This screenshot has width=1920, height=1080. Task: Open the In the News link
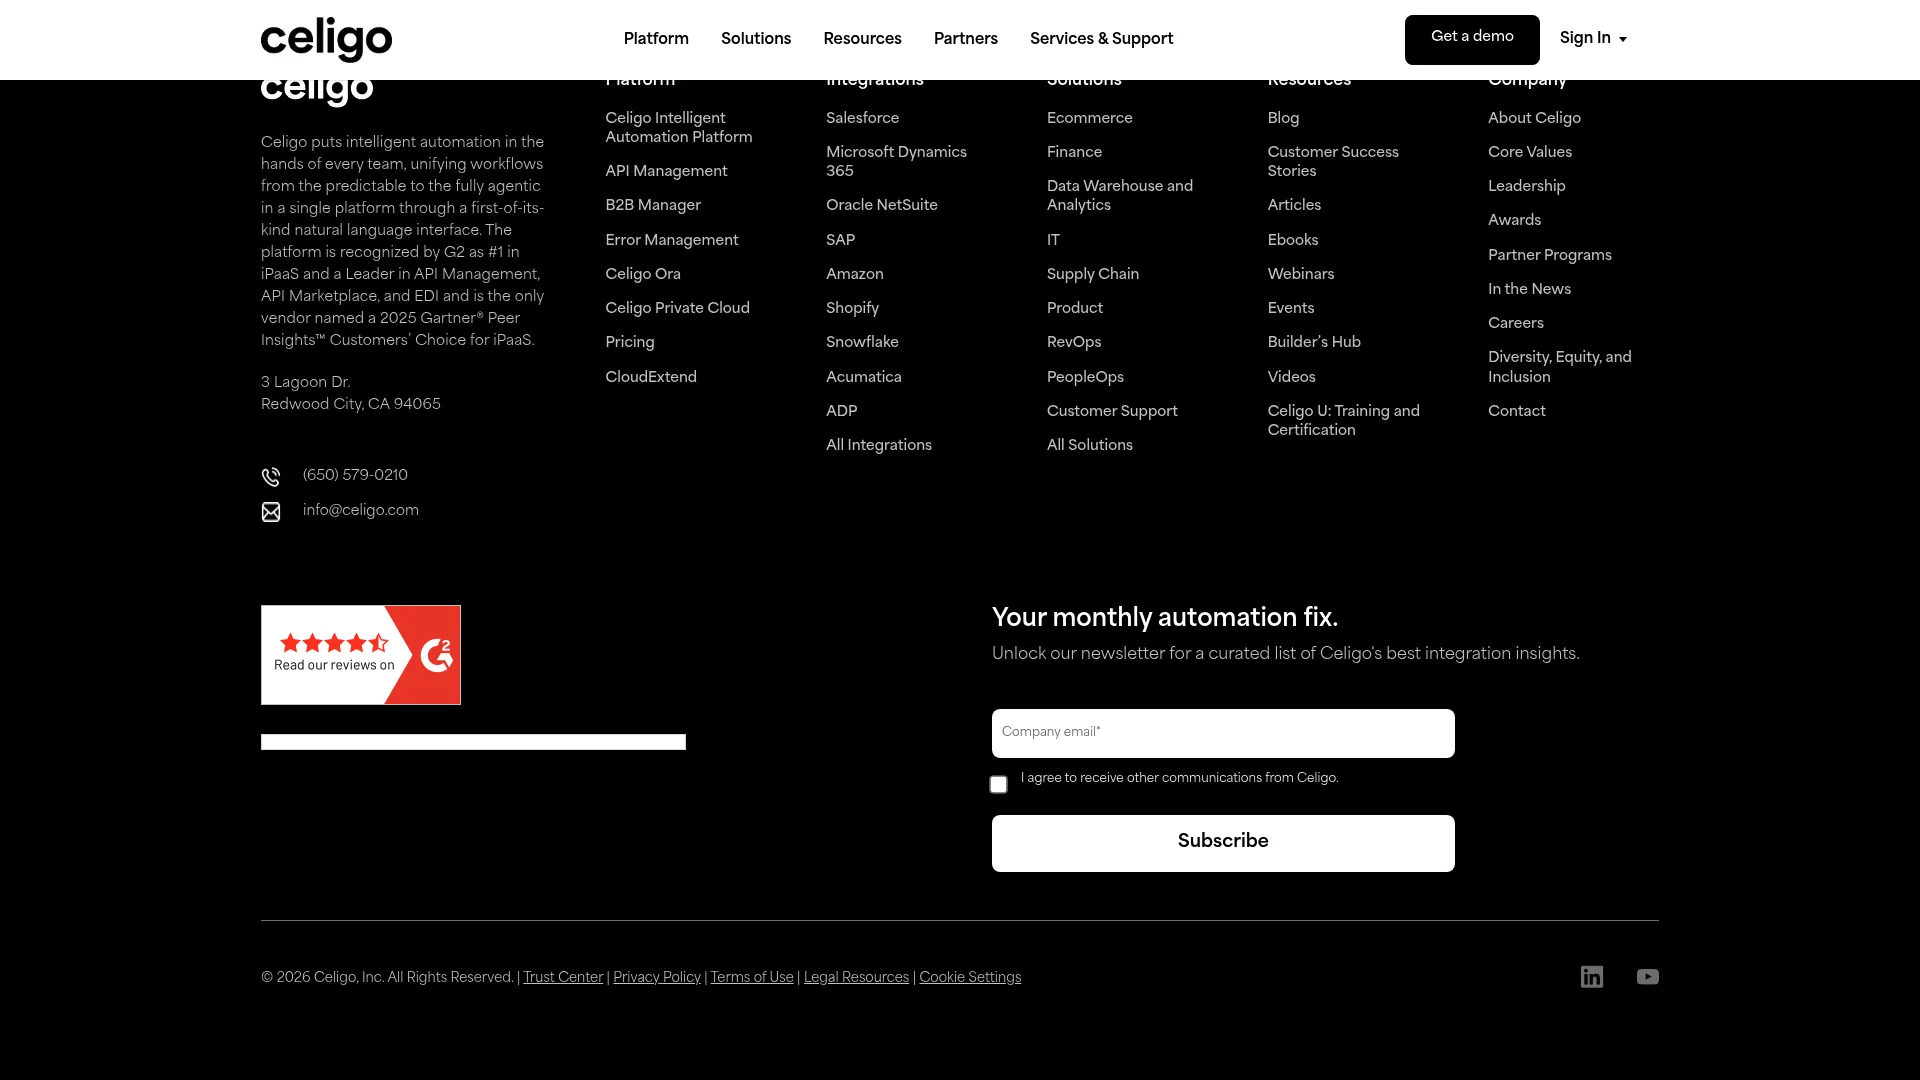(1529, 290)
